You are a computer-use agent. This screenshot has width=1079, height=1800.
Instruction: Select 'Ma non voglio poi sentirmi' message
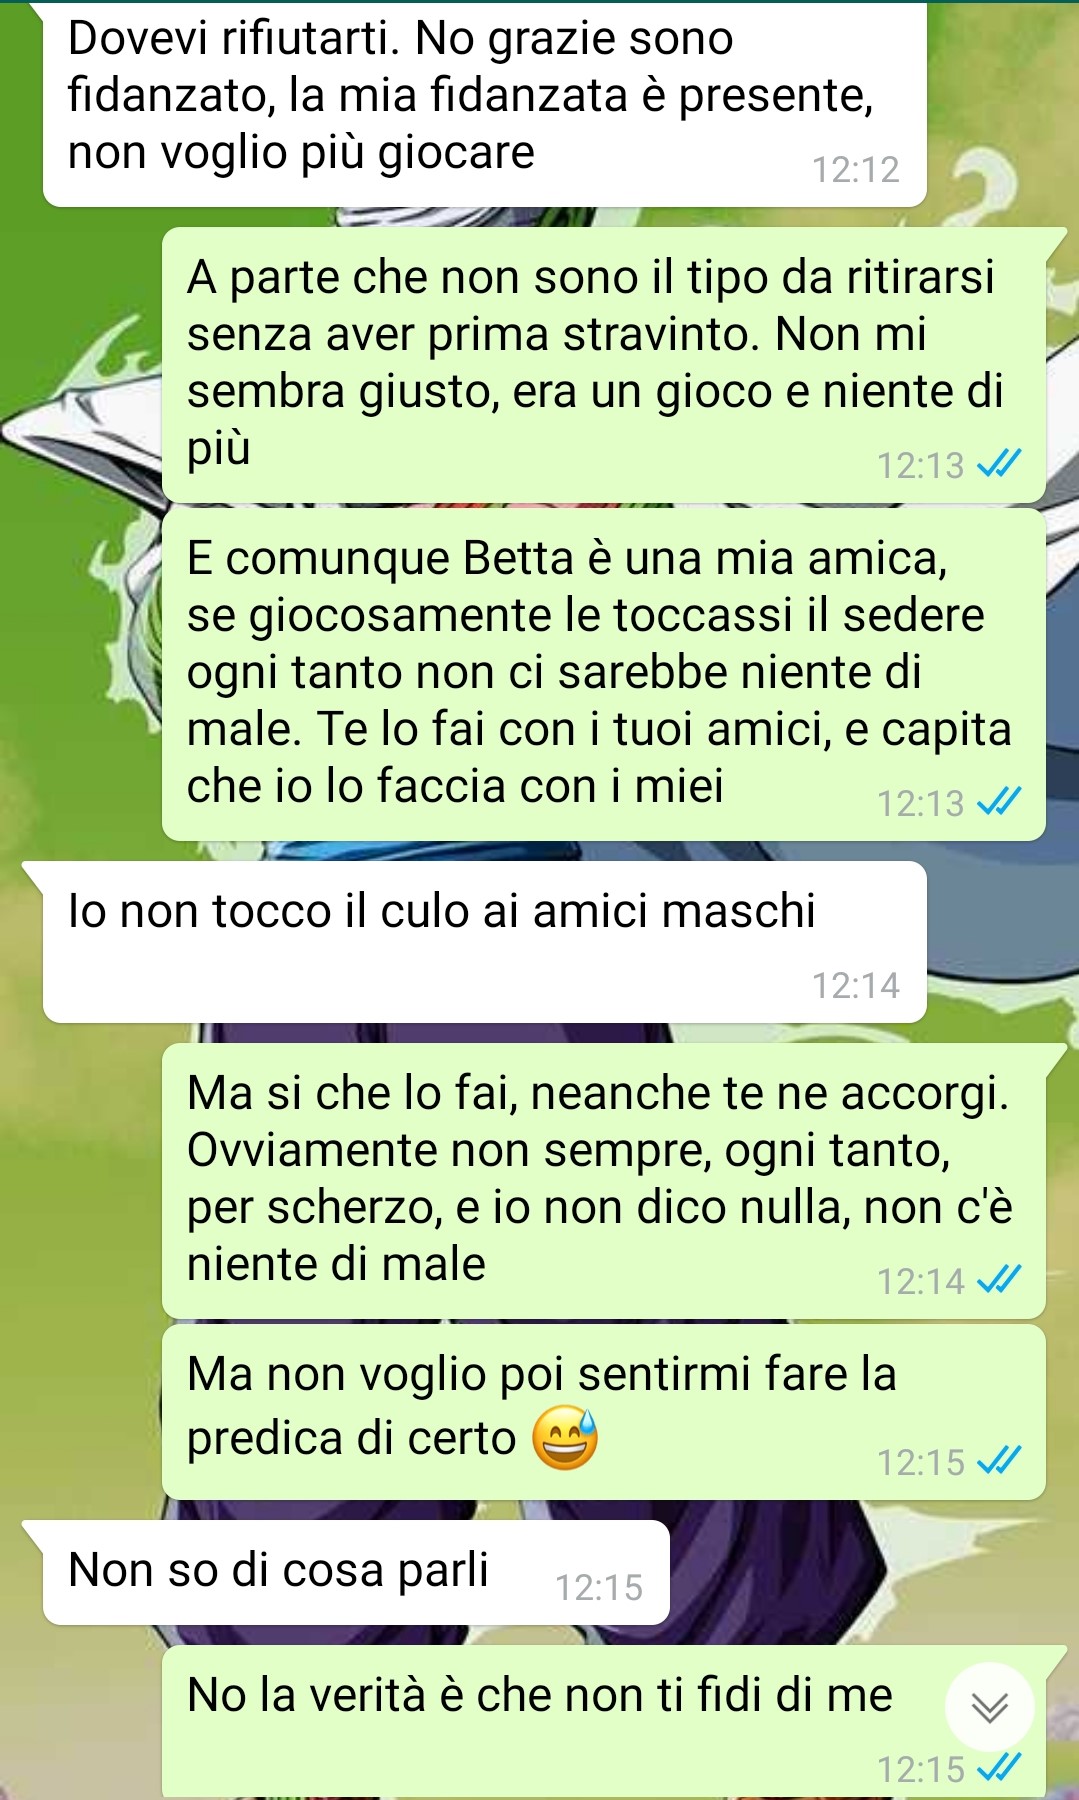click(604, 1412)
